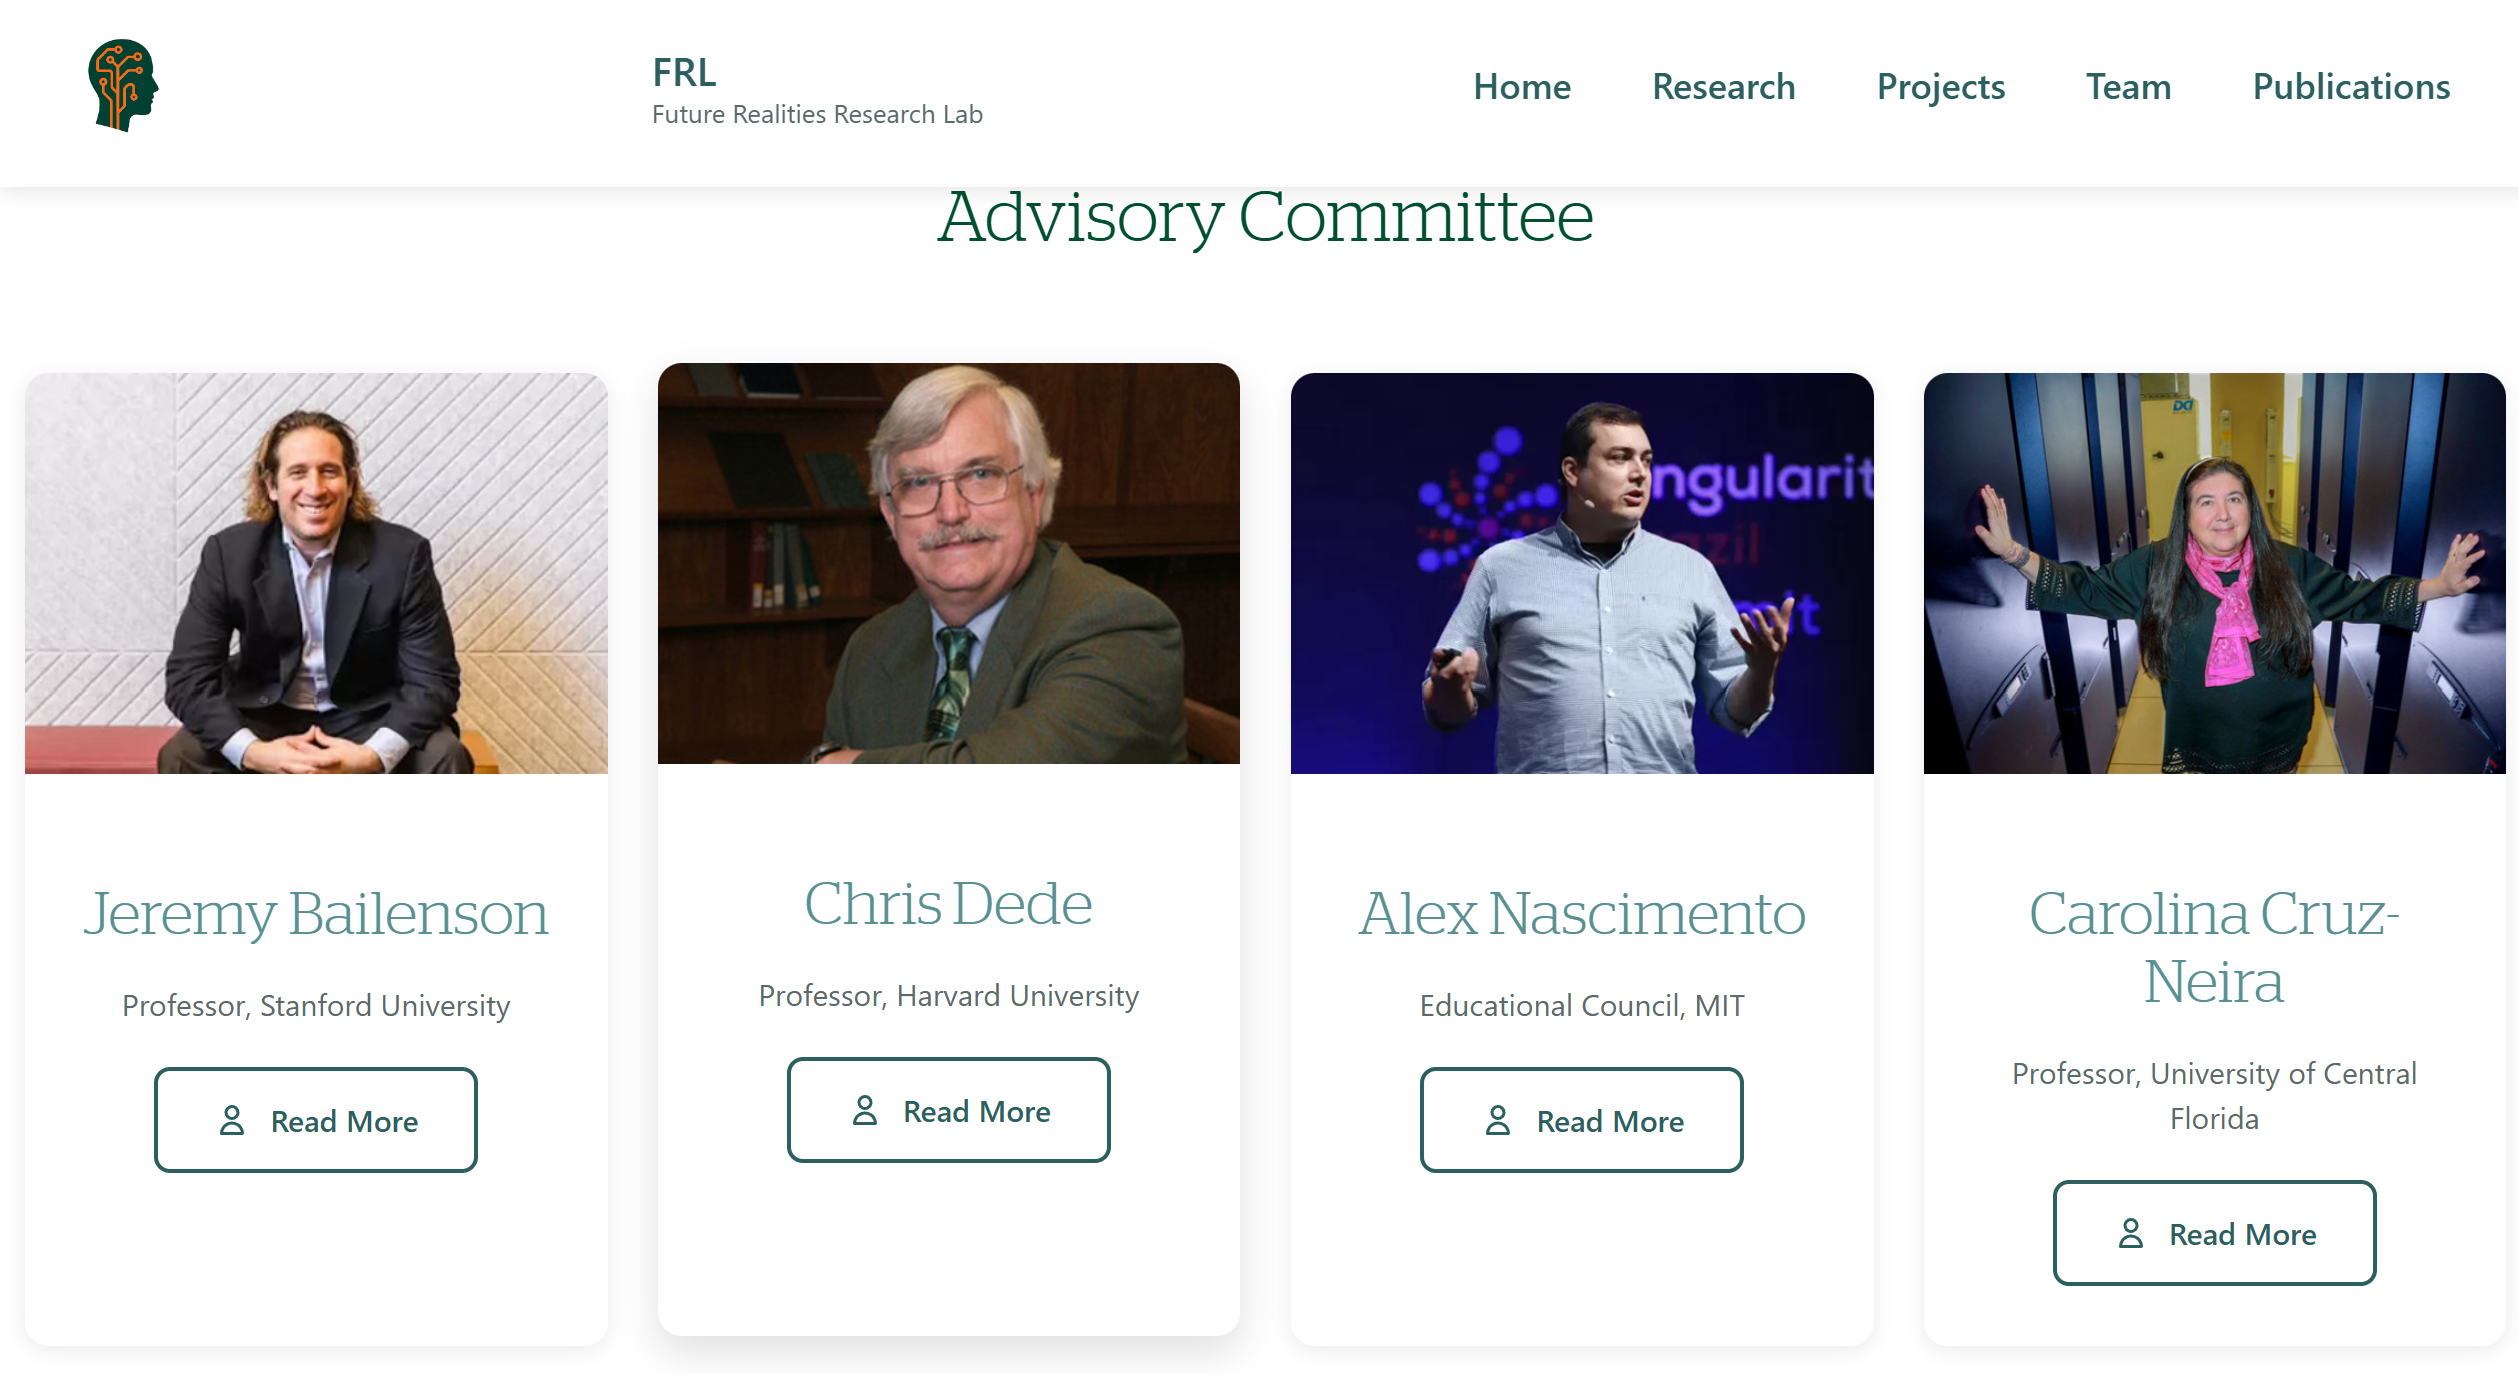This screenshot has height=1374, width=2518.
Task: Open Carolina Cruz-Neira's profile photo
Action: 2213,571
